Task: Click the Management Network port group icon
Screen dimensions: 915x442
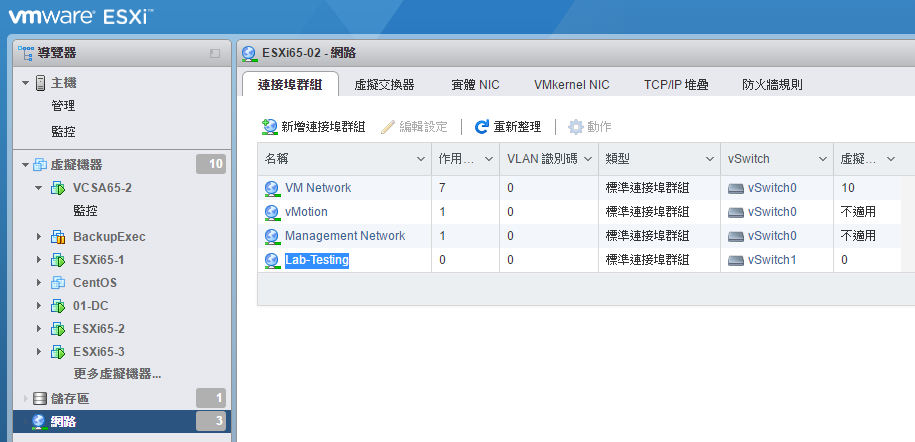Action: pyautogui.click(x=272, y=236)
